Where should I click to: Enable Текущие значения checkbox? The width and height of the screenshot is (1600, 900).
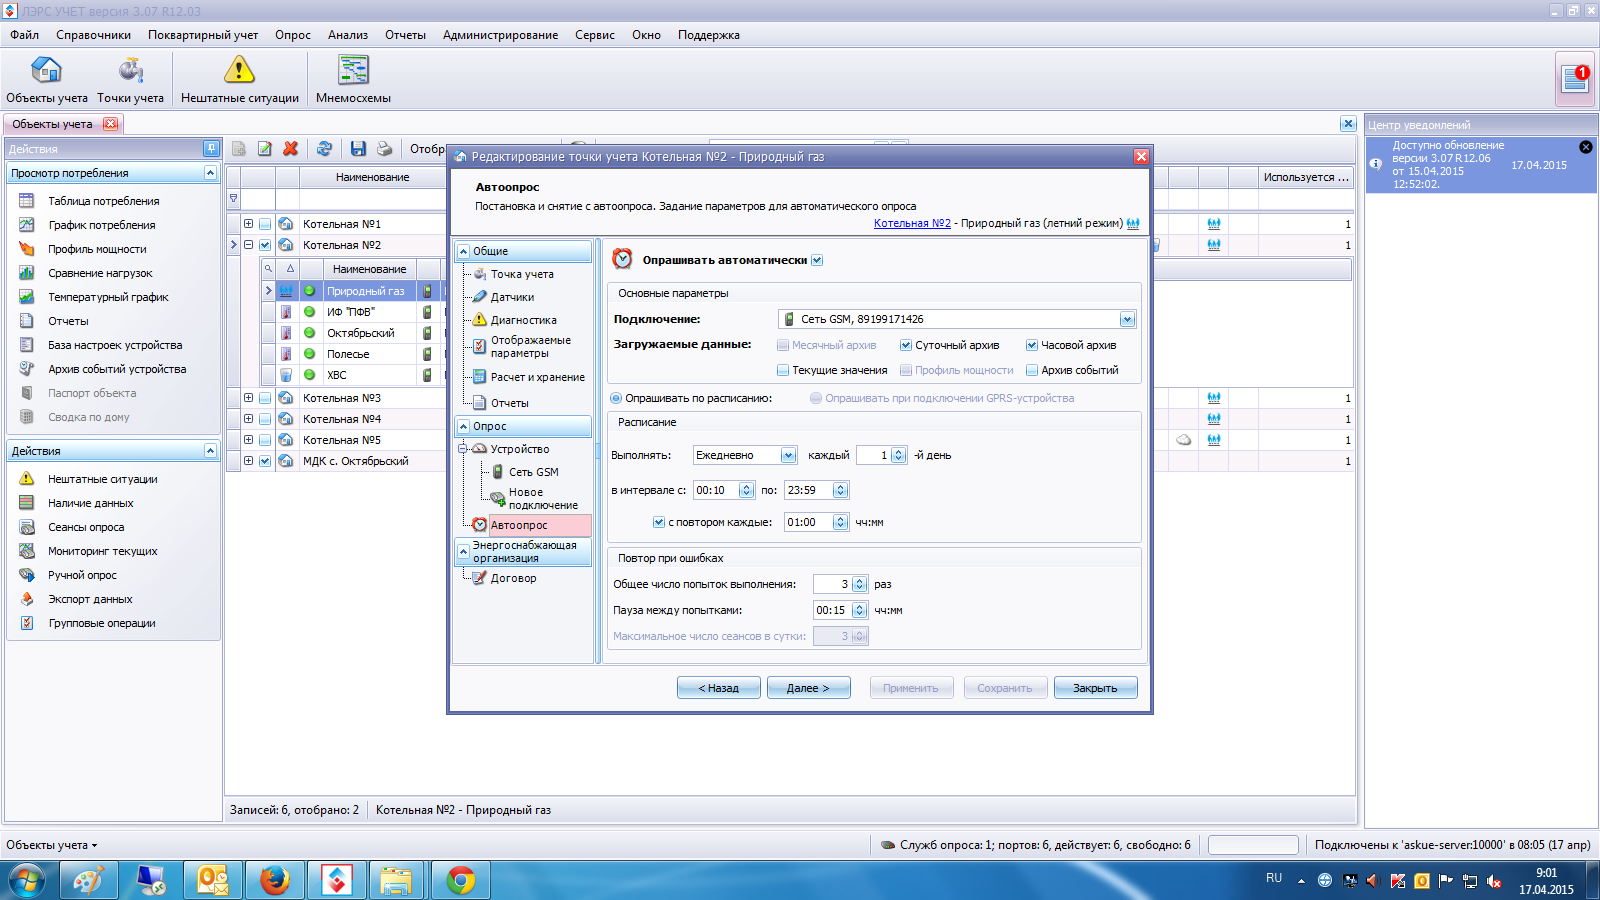[x=783, y=370]
